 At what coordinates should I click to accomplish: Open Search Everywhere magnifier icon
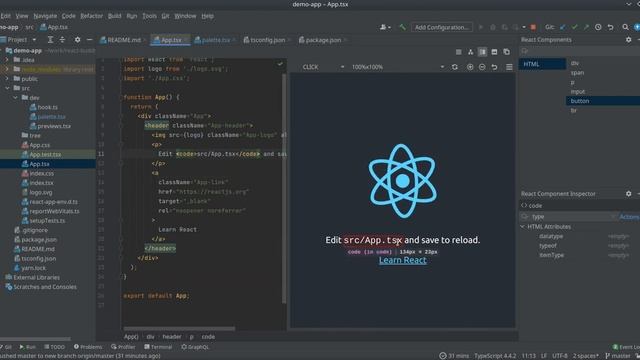tap(625, 27)
